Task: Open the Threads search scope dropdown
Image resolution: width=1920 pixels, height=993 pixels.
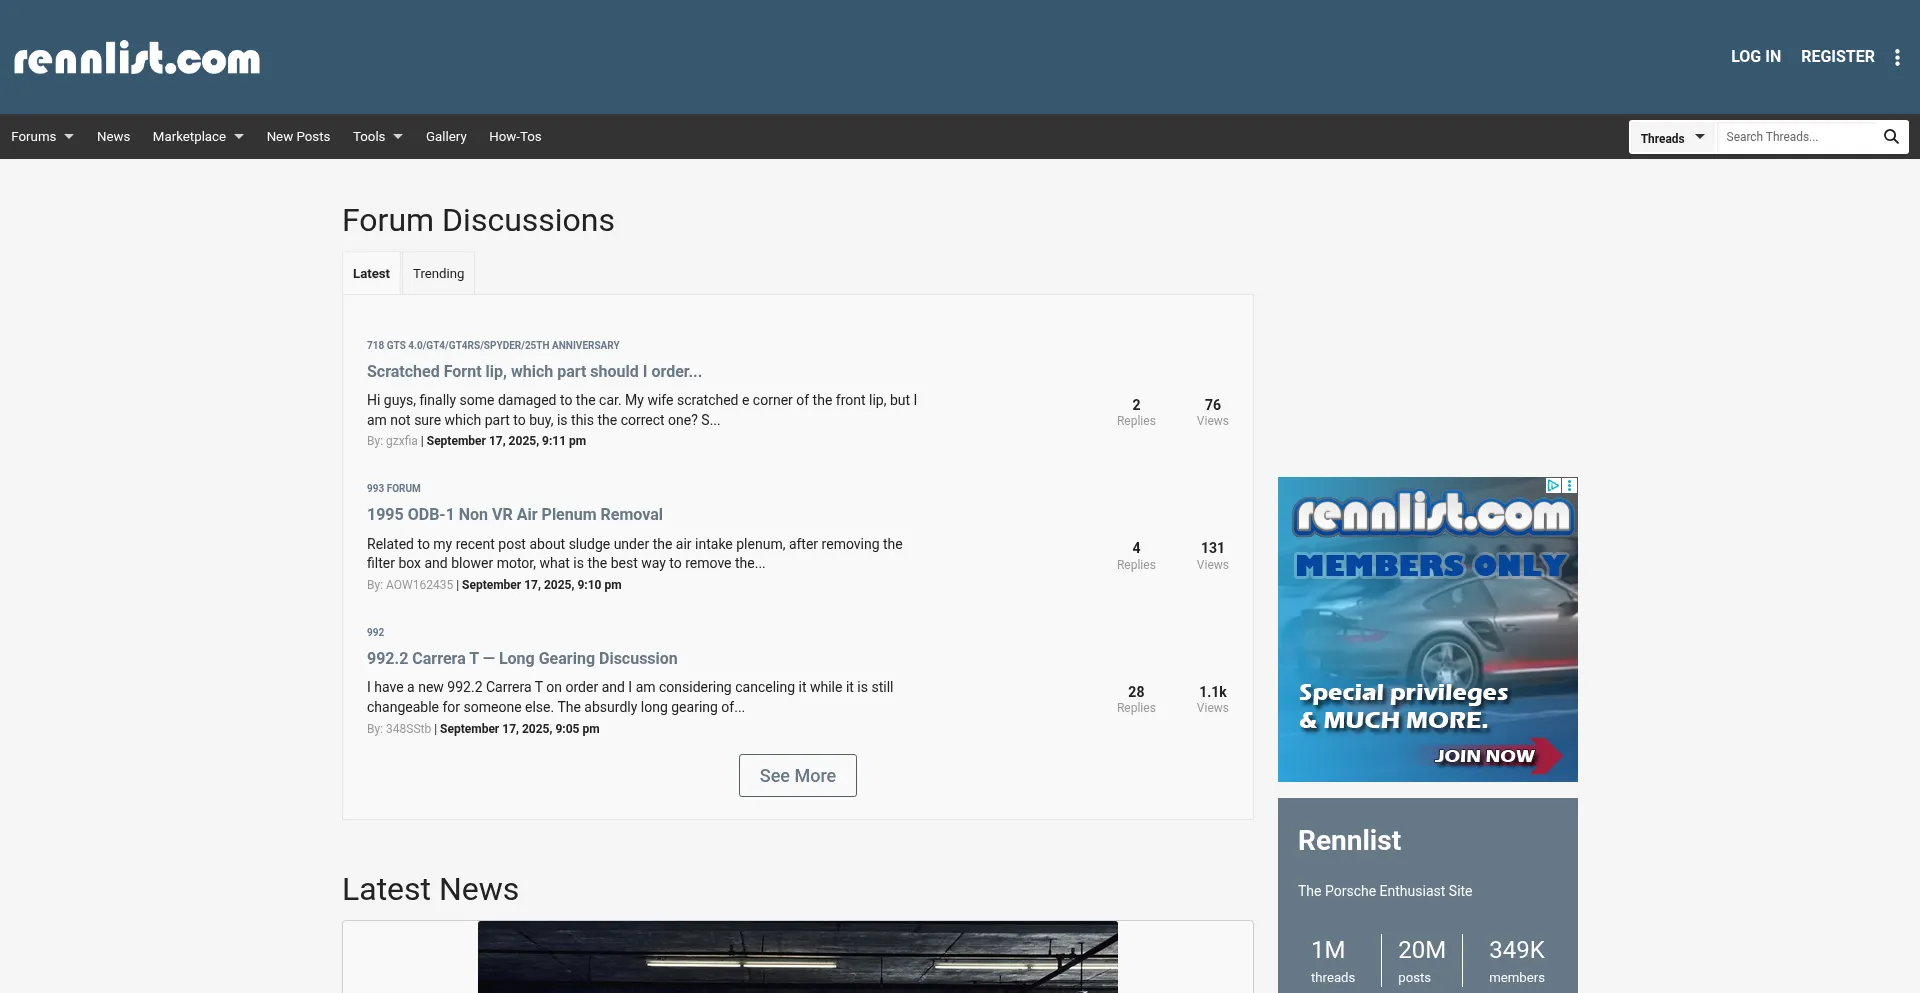Action: [x=1672, y=138]
